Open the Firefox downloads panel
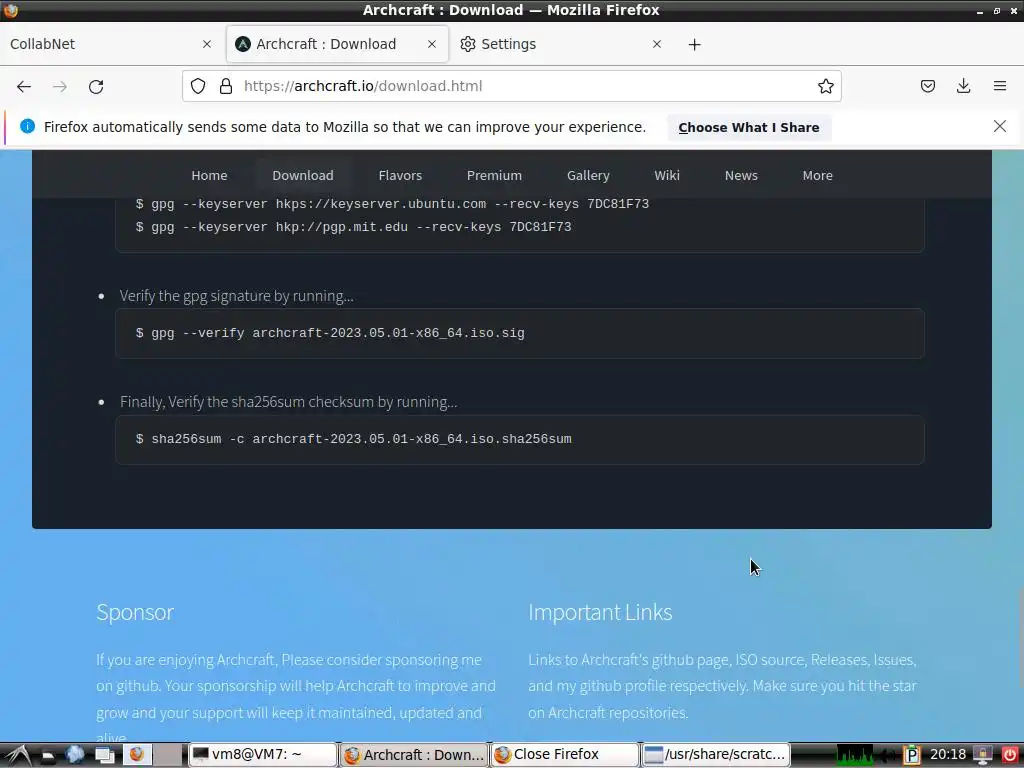Screen dimensions: 1024x768 point(963,86)
